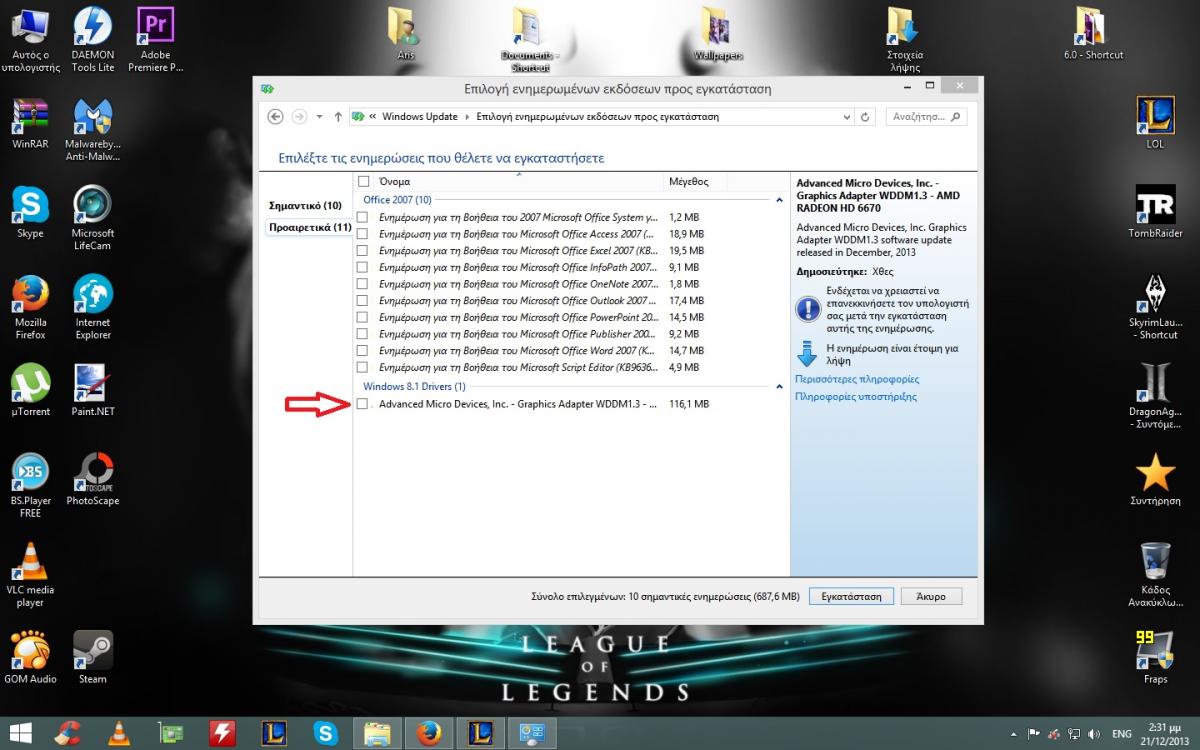Open the address bar history dropdown
This screenshot has width=1200, height=750.
point(847,117)
